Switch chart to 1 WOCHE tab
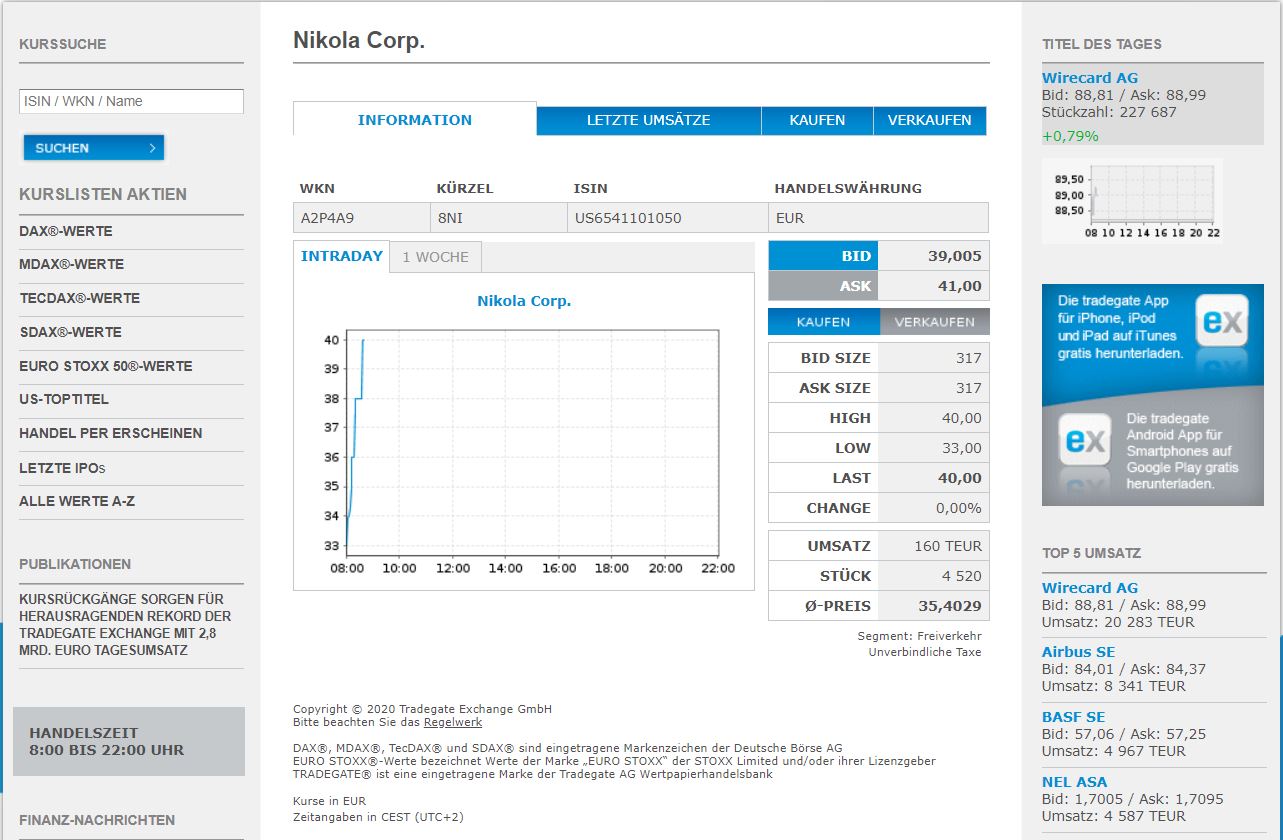1283x840 pixels. [436, 257]
